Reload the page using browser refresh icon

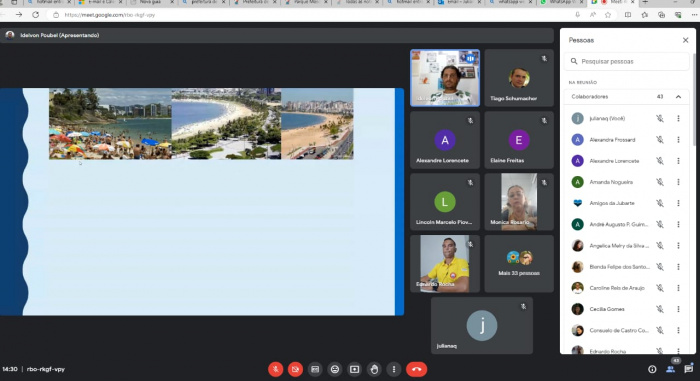point(35,15)
